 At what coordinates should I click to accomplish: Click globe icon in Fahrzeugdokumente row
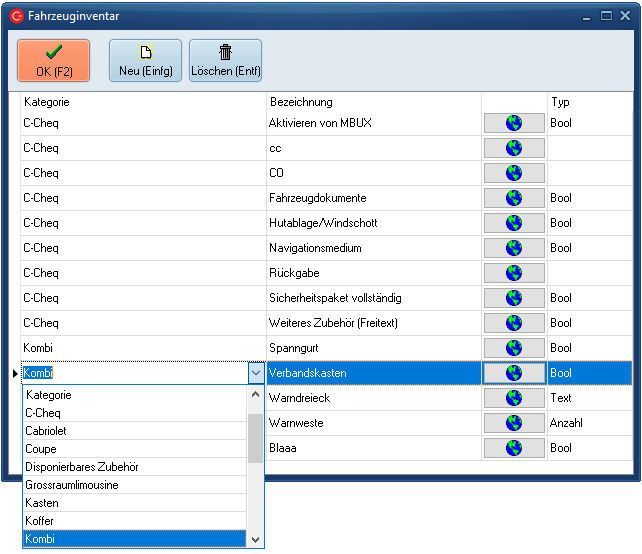514,198
